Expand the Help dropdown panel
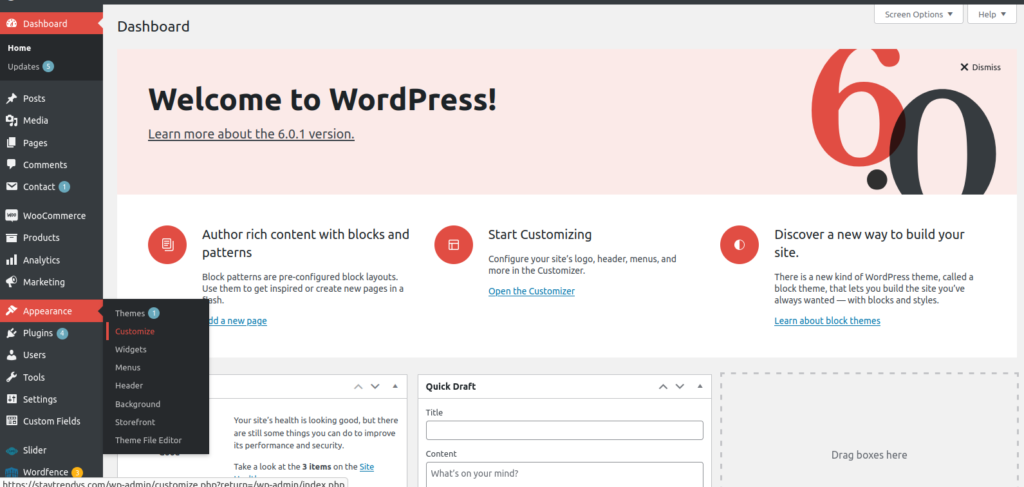This screenshot has width=1024, height=487. [x=992, y=14]
